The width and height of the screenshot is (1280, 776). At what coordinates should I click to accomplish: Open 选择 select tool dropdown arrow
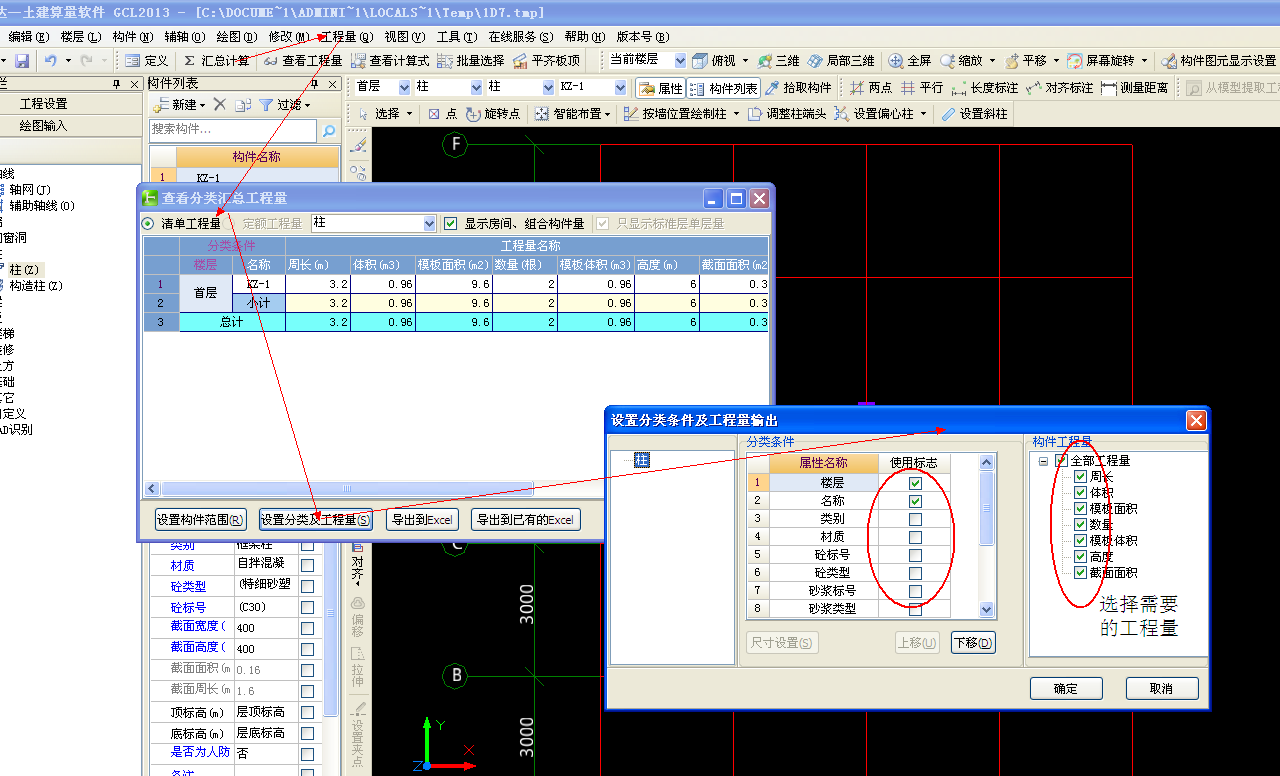point(410,114)
